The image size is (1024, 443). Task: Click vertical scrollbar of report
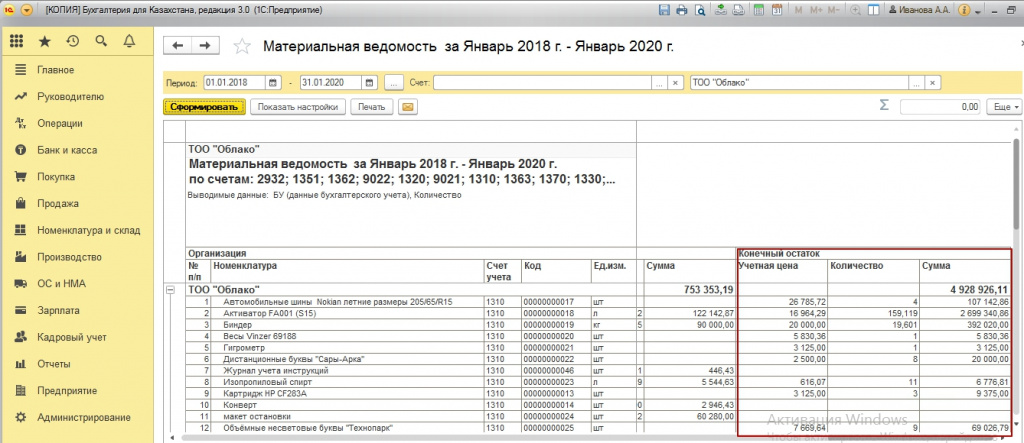(x=1016, y=183)
